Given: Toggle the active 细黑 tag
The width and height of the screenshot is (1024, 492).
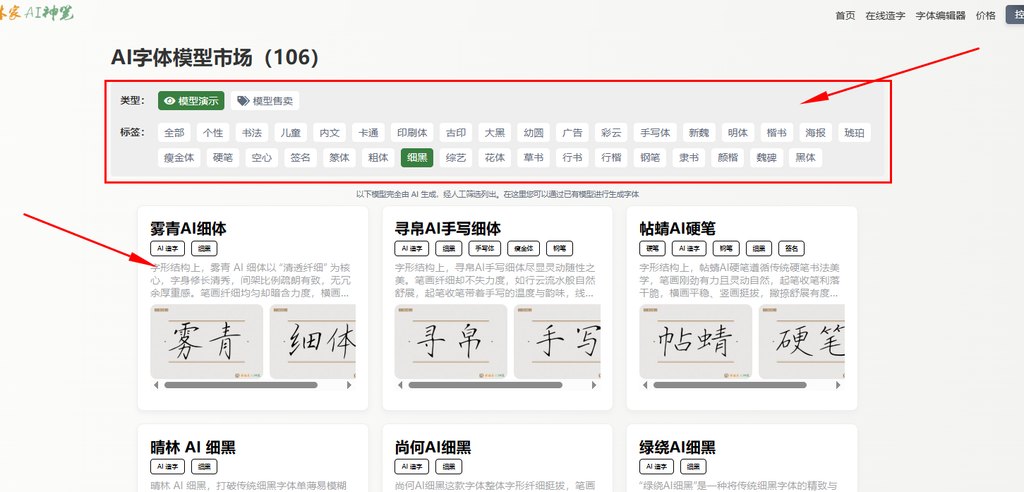Looking at the screenshot, I should coord(417,157).
